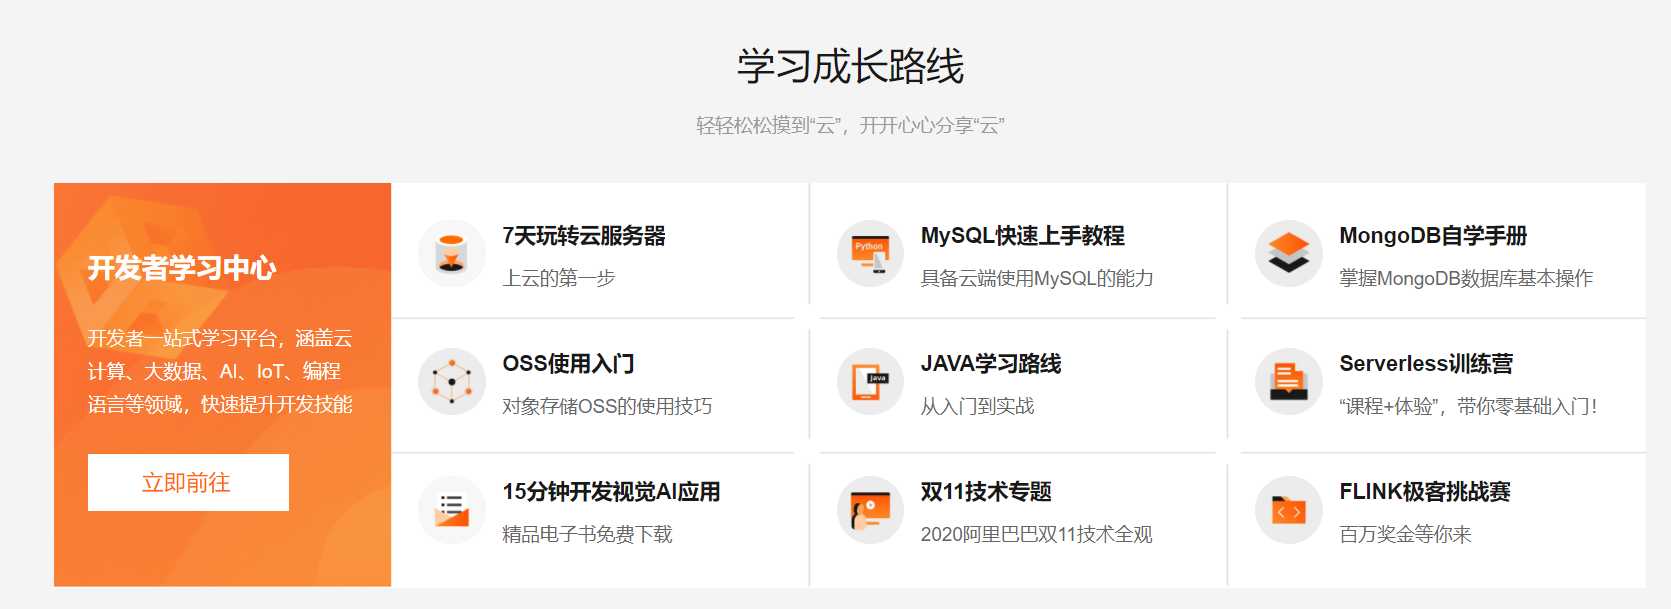Click the MySQL快速上手教程 Python monitor icon
The height and width of the screenshot is (609, 1671).
click(x=870, y=254)
